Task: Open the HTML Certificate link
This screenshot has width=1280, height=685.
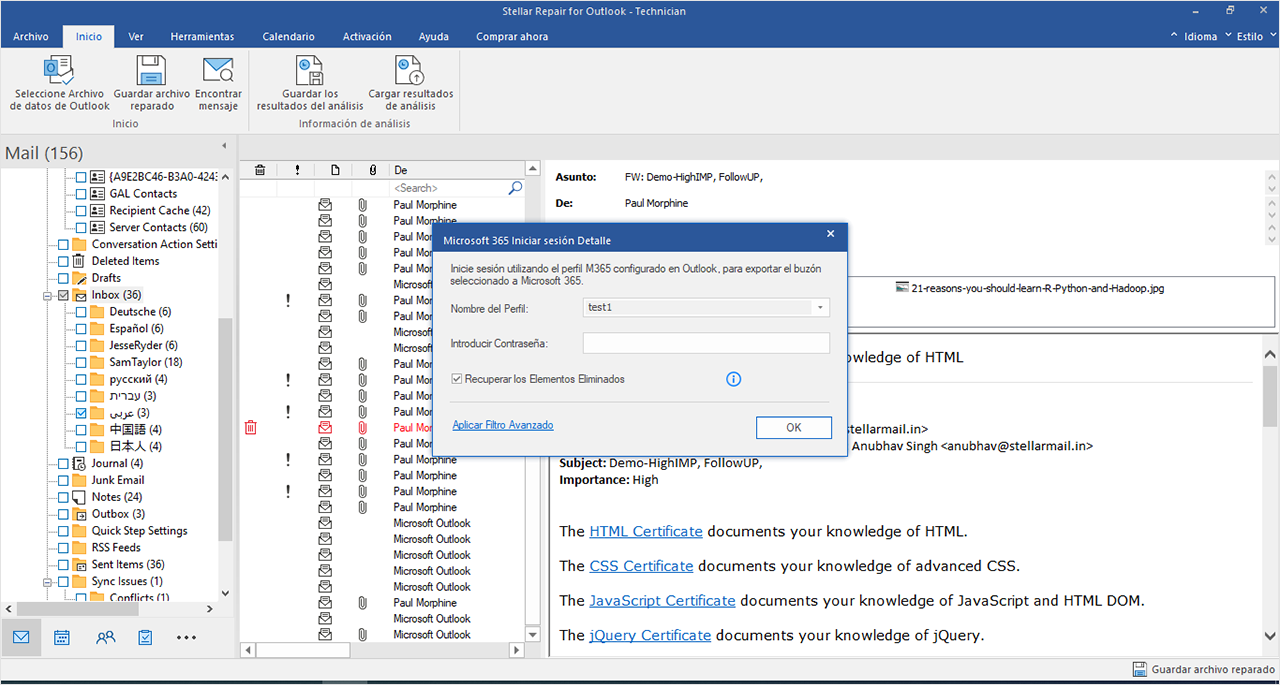Action: pyautogui.click(x=646, y=531)
